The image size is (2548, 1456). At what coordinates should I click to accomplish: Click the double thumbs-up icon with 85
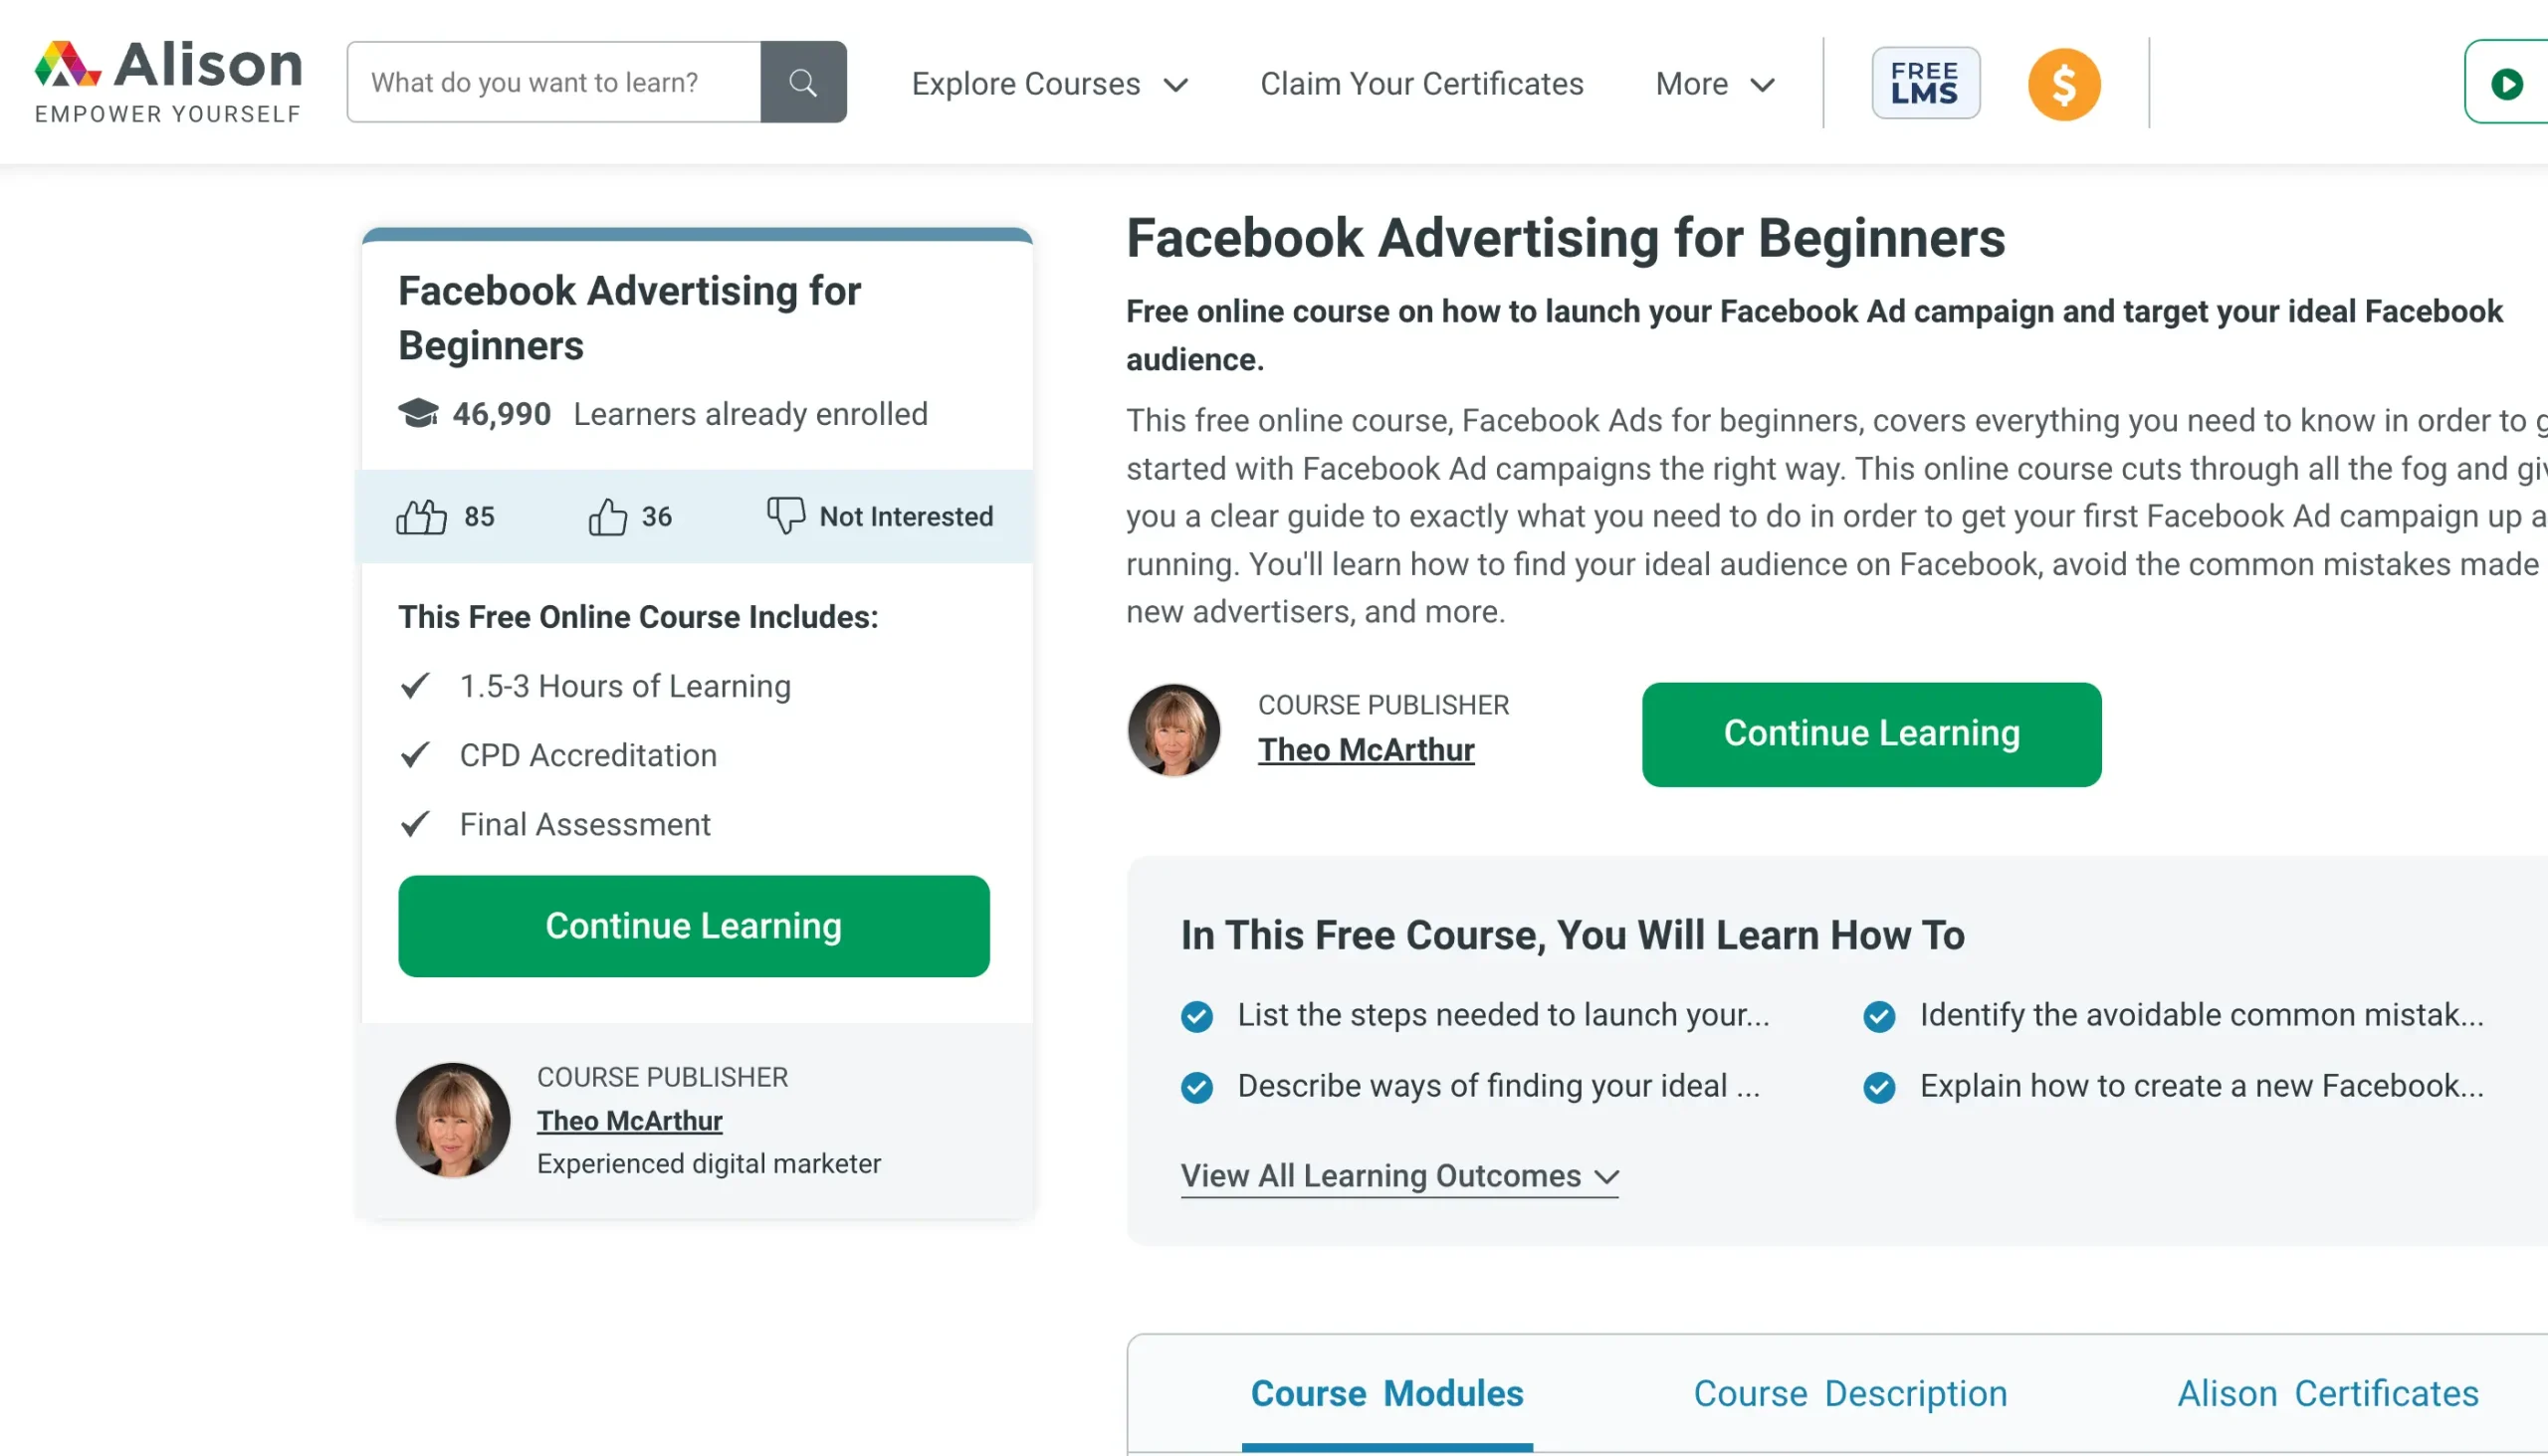coord(421,517)
